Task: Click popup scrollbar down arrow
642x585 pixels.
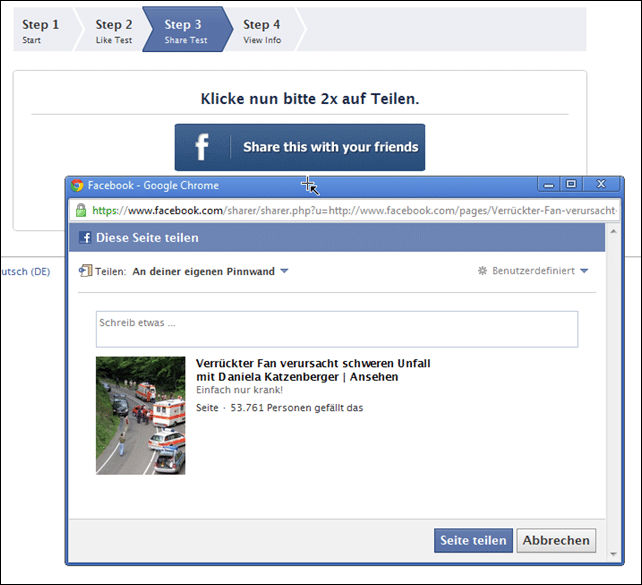Action: click(613, 554)
